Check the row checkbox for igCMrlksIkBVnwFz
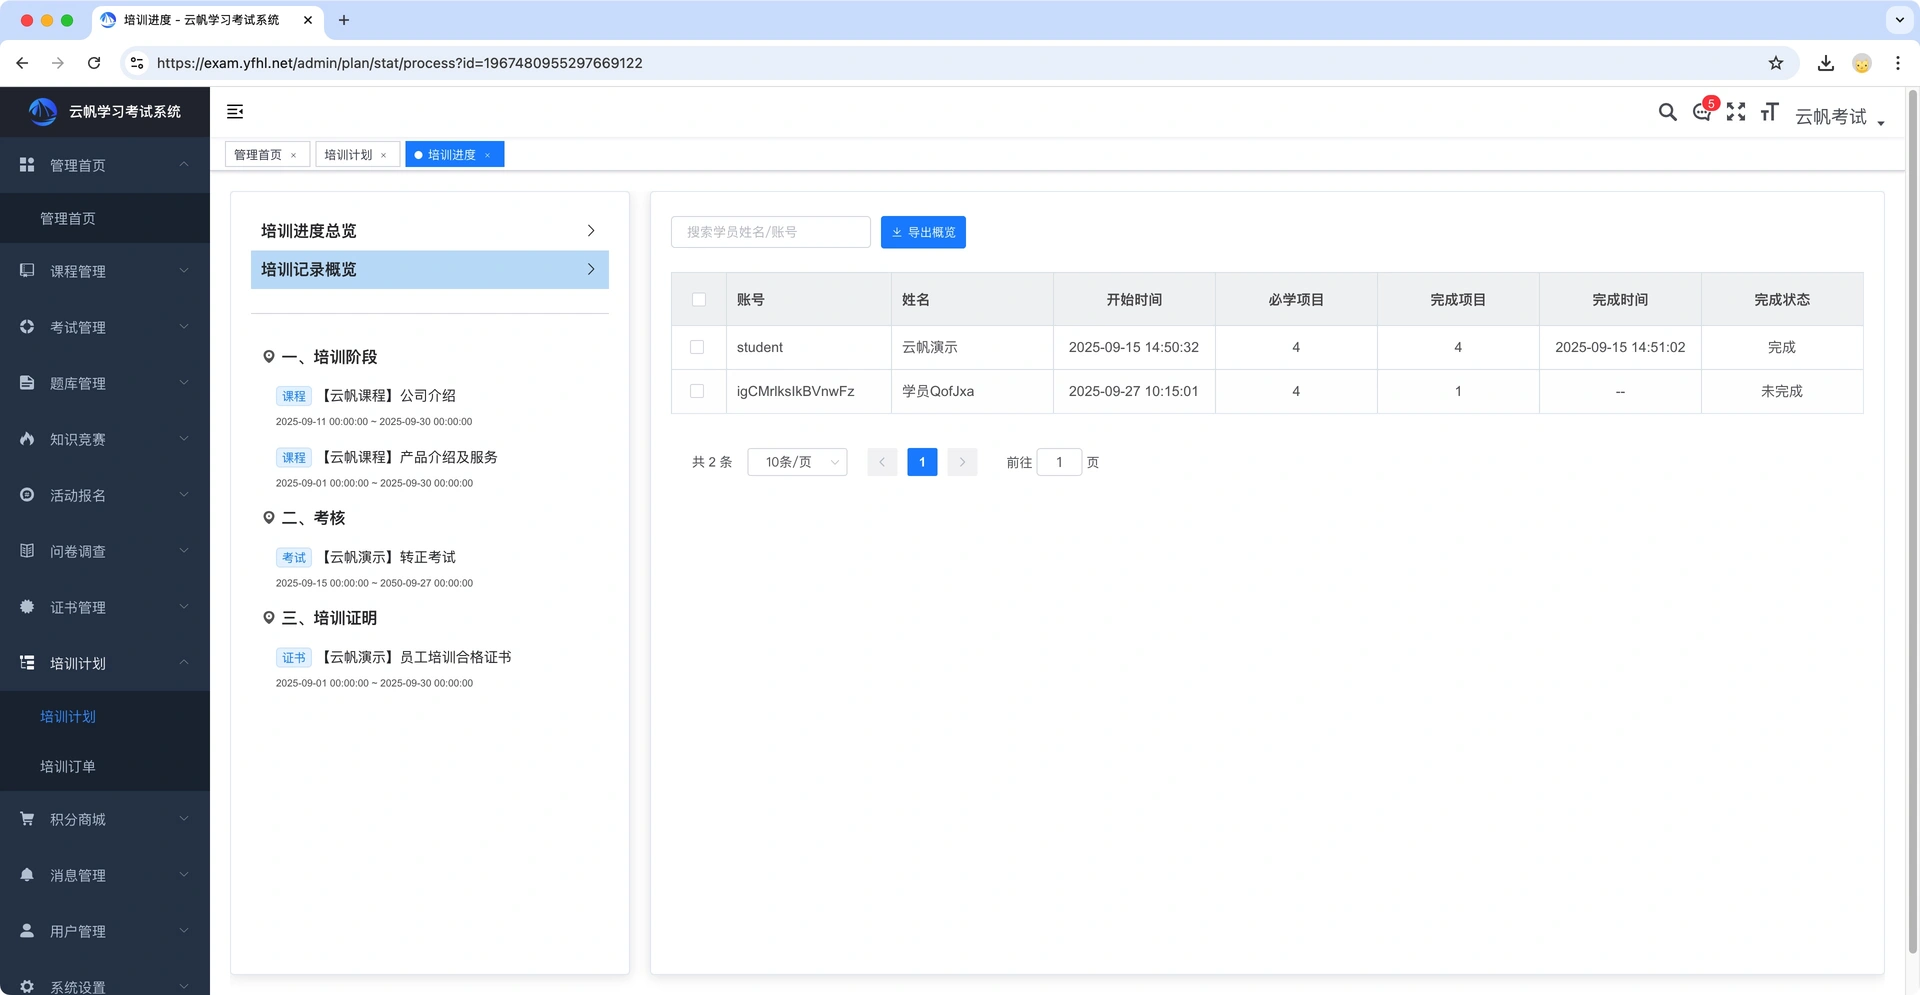The width and height of the screenshot is (1920, 995). point(697,391)
